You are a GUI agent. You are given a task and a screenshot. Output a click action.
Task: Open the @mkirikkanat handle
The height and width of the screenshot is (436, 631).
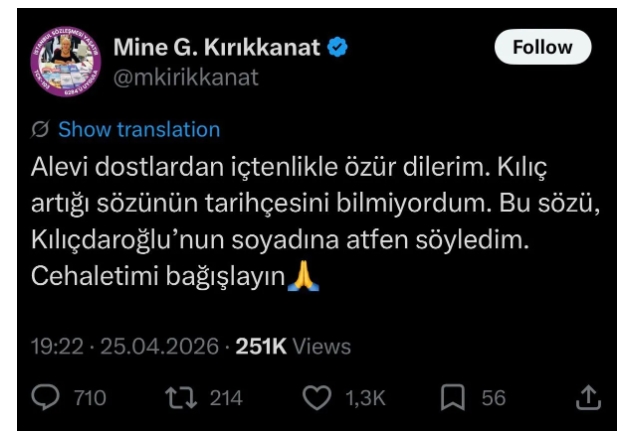186,77
